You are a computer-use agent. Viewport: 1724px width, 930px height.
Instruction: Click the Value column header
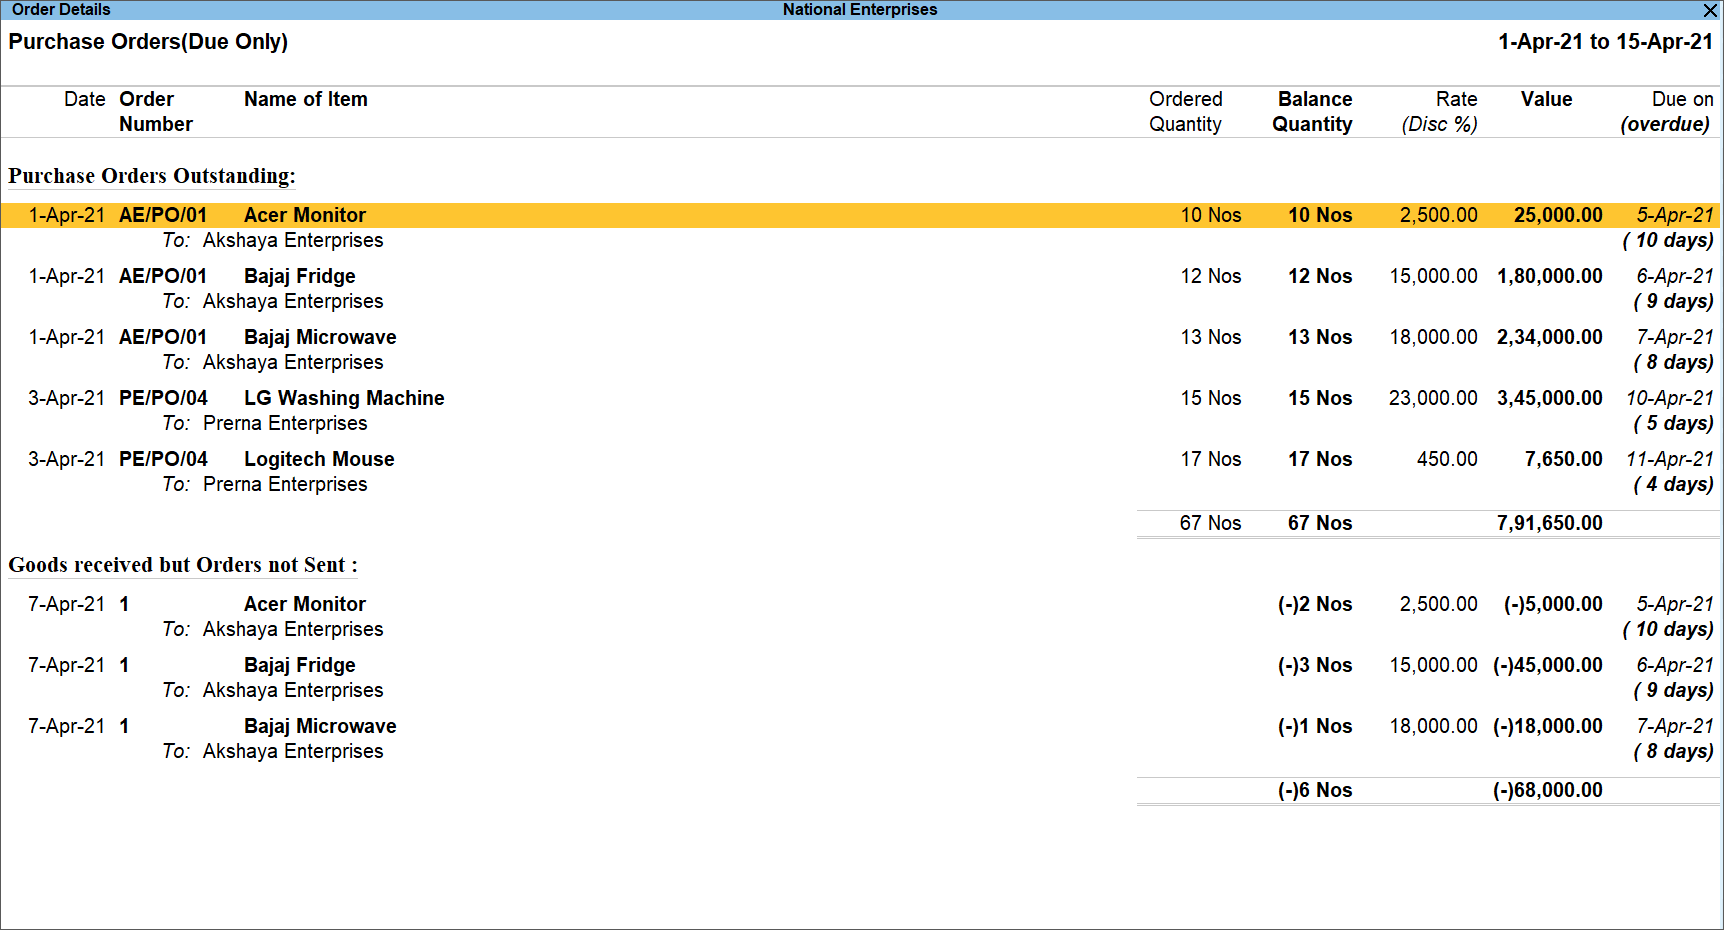[1546, 99]
